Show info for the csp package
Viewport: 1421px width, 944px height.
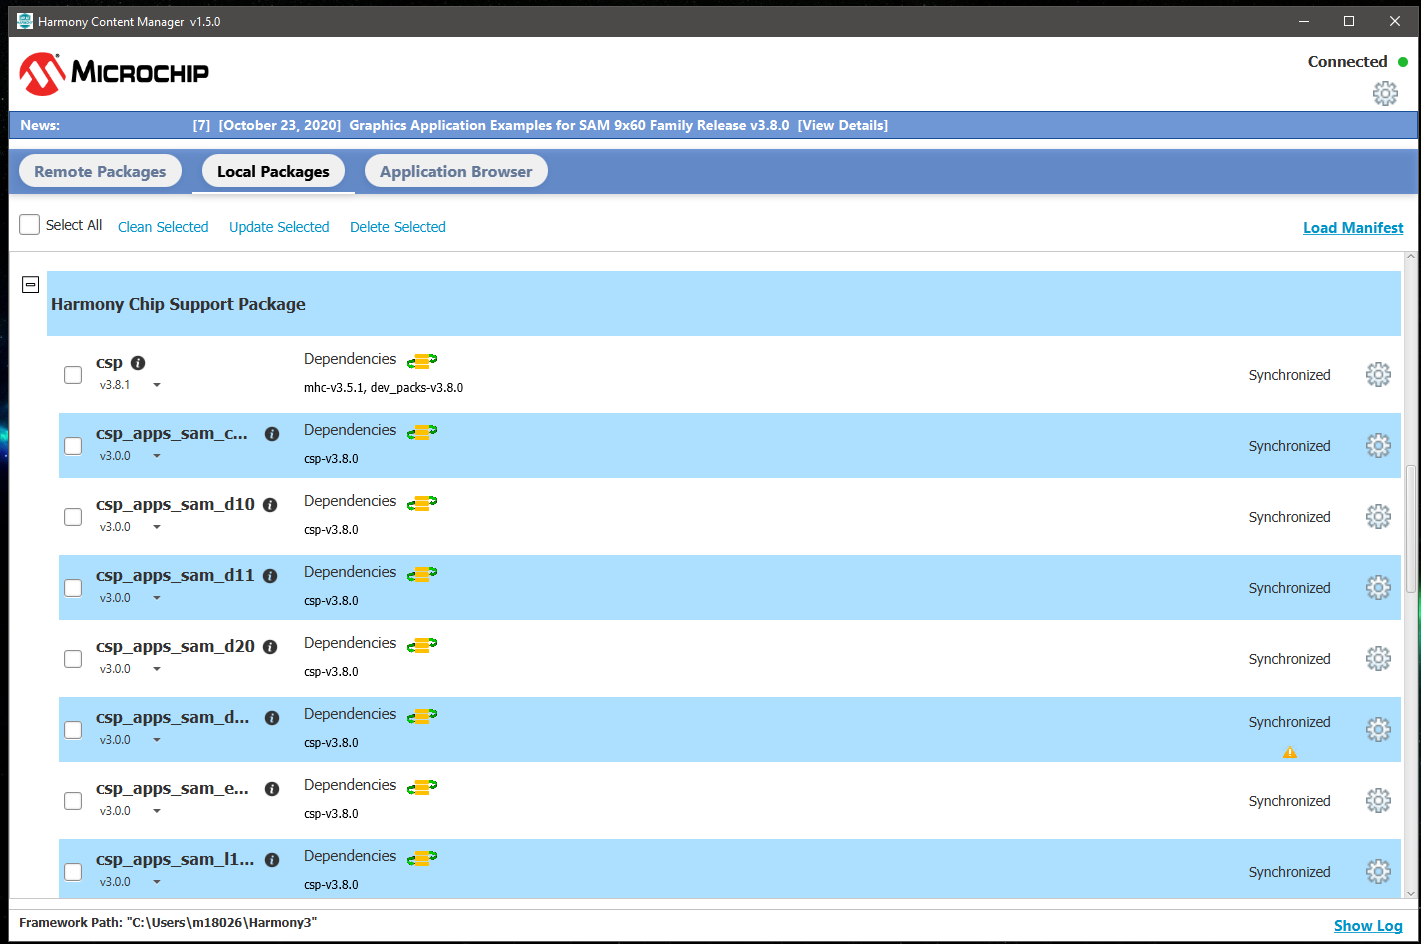(138, 363)
